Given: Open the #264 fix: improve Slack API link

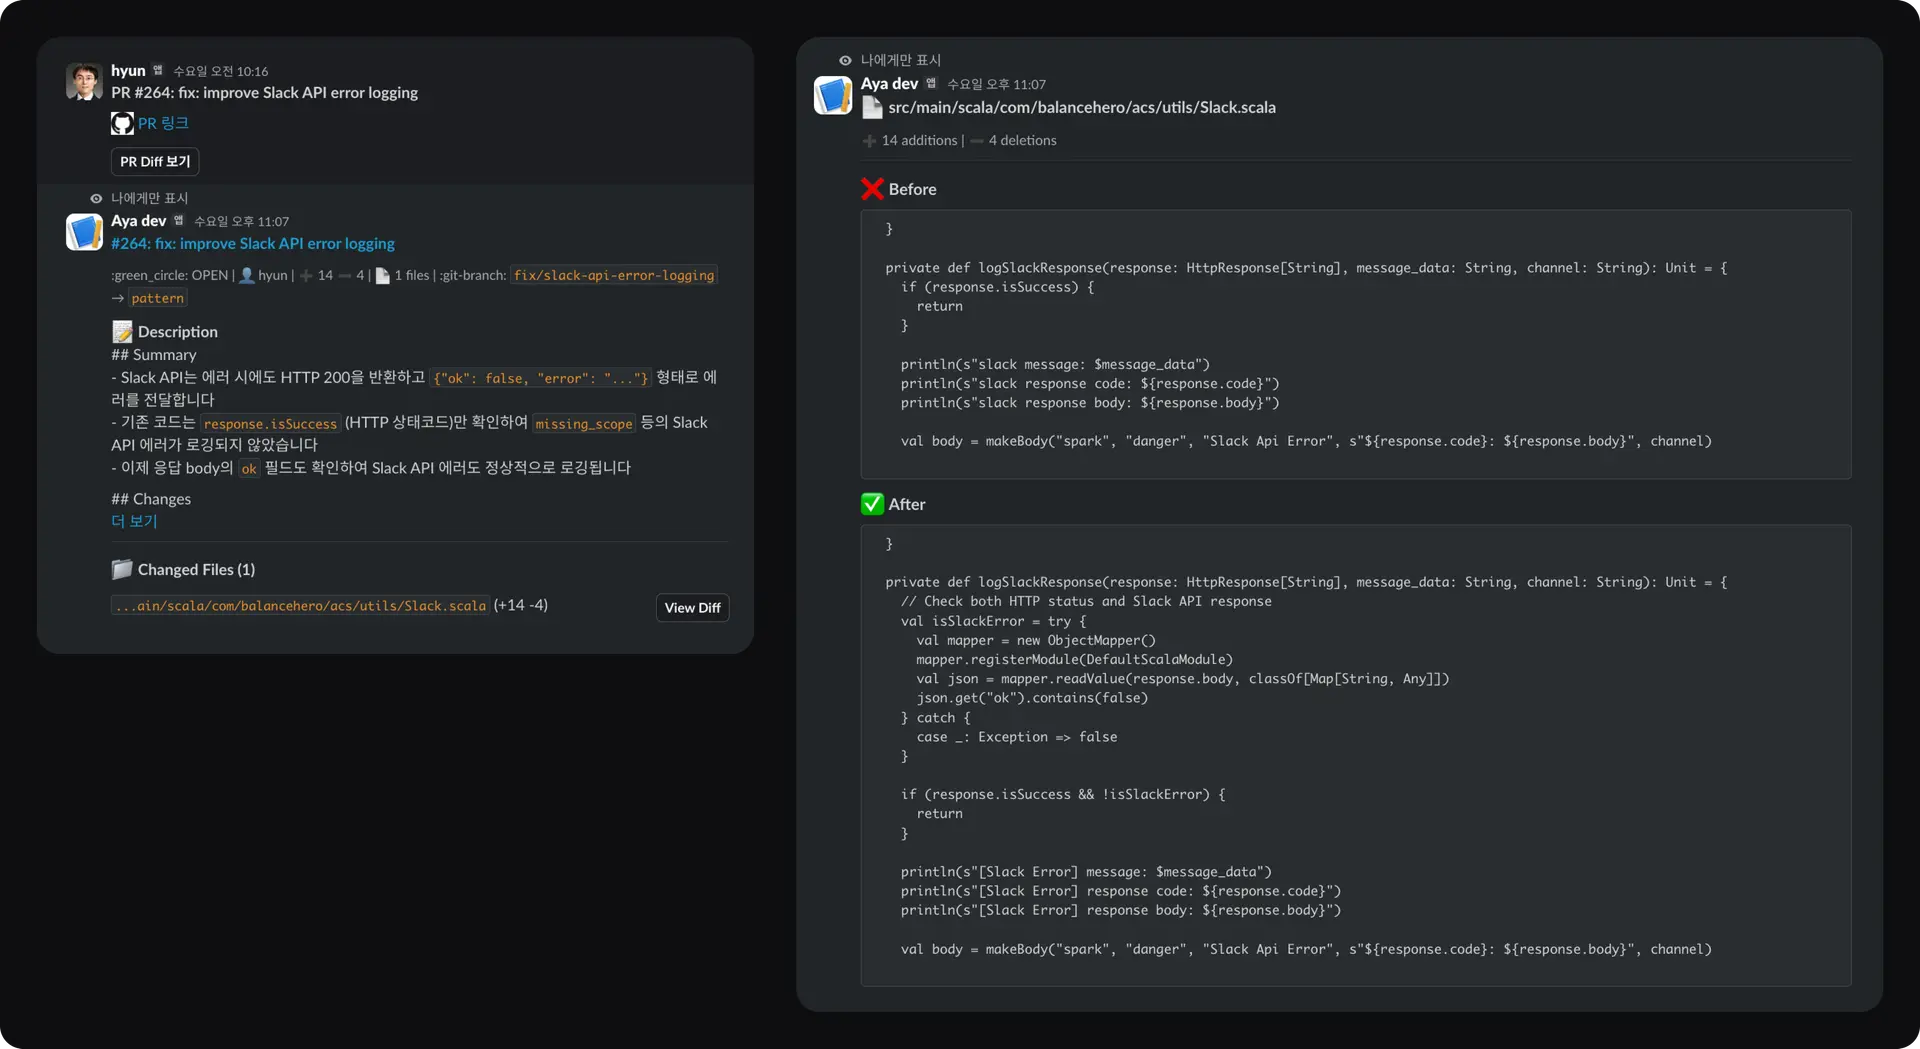Looking at the screenshot, I should tap(253, 244).
